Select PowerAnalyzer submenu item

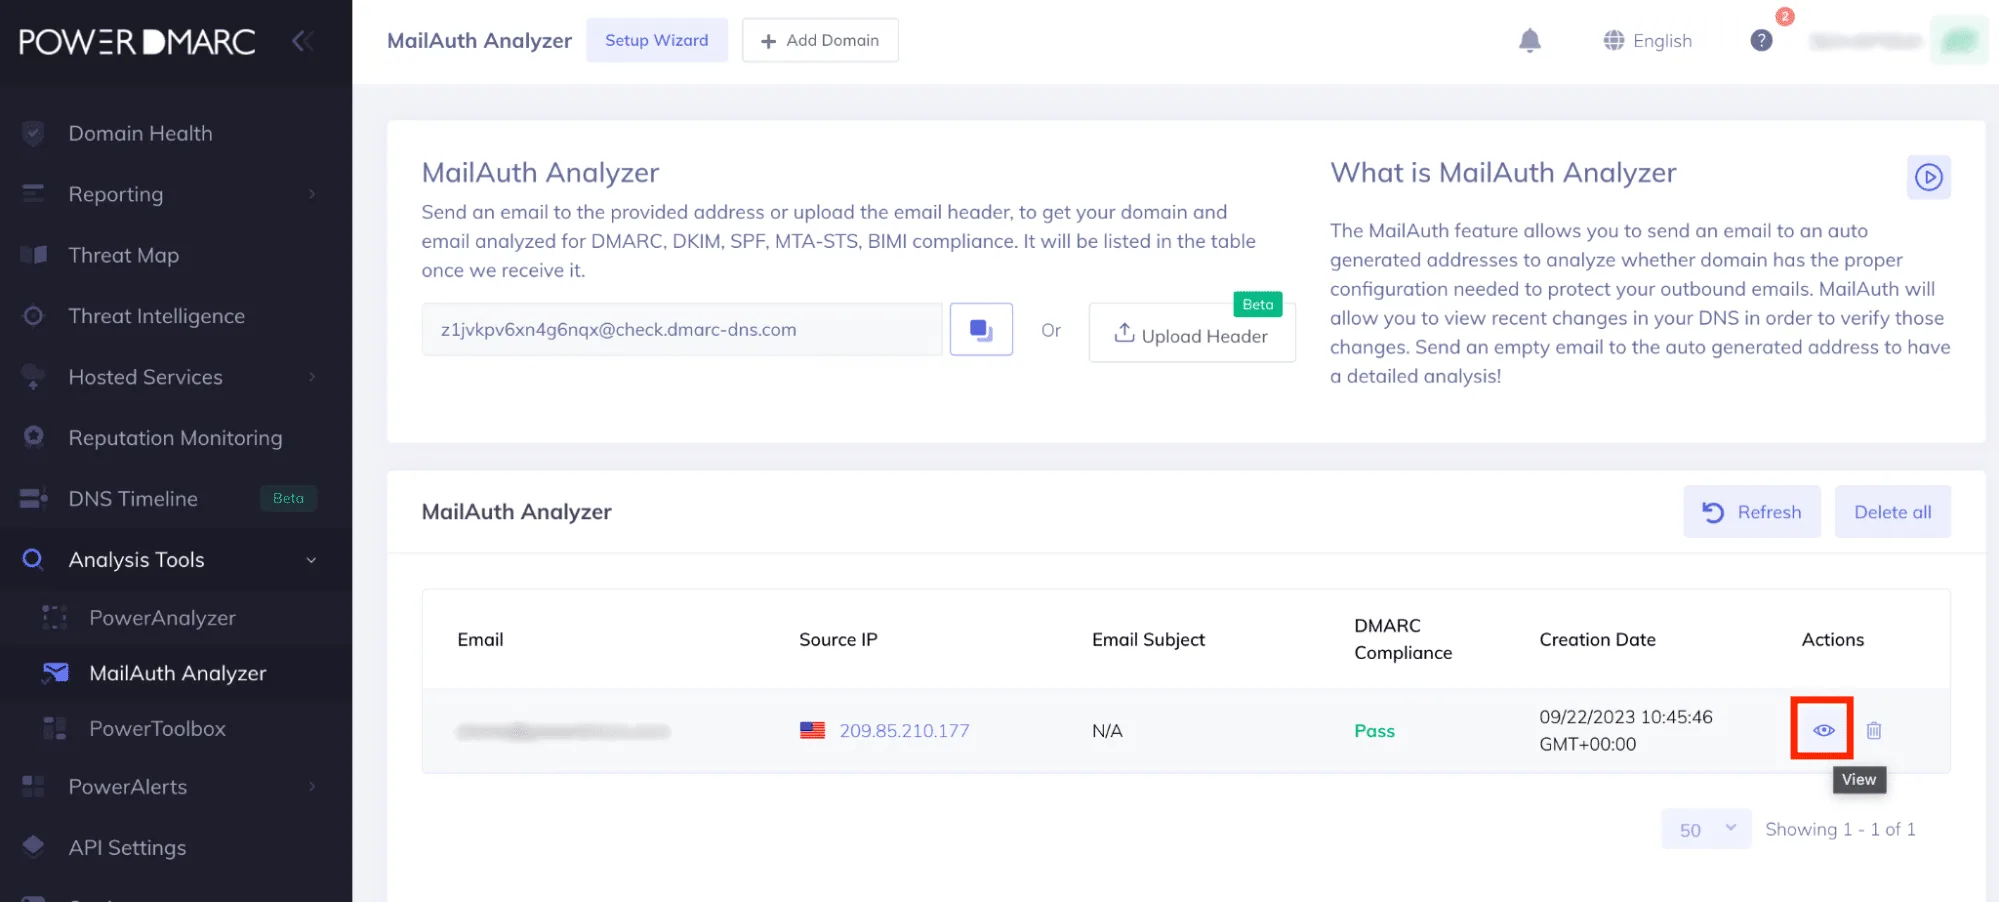coord(162,618)
